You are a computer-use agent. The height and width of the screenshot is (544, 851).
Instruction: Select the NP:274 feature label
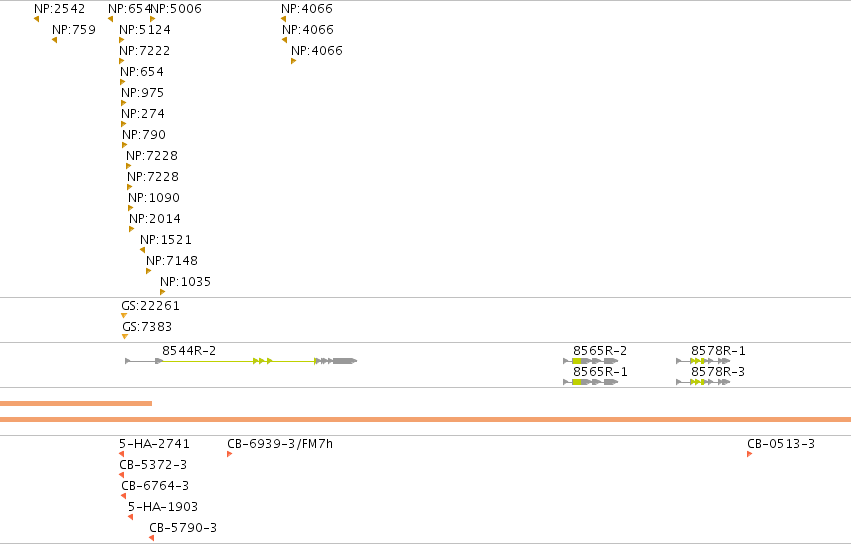coord(143,113)
